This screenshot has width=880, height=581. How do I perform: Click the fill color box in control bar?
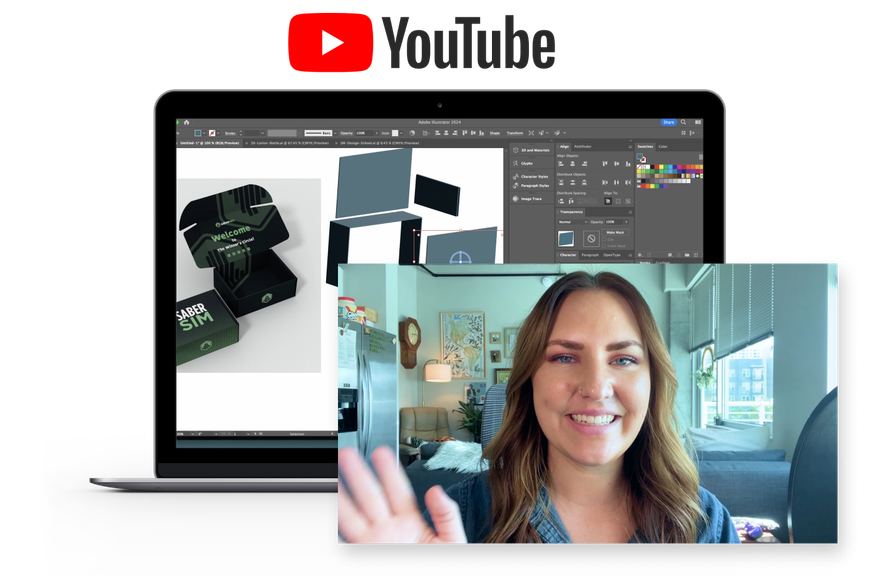coord(198,133)
